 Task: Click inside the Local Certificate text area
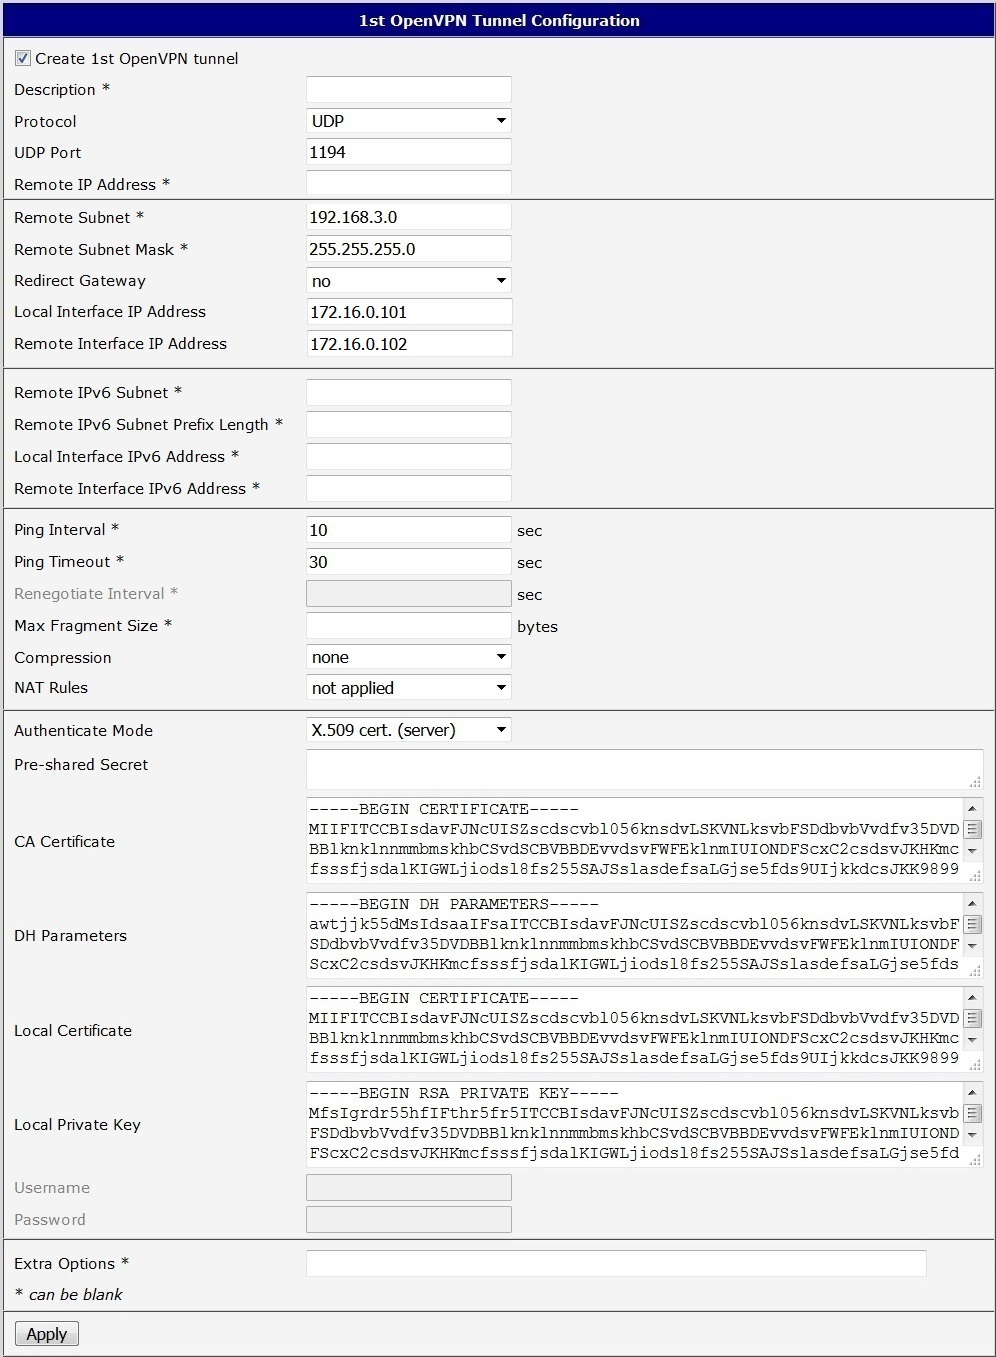(634, 1028)
